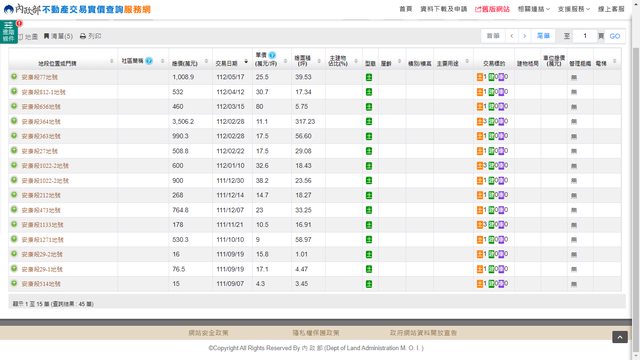This screenshot has height=360, width=640.
Task: Open the bookmarked 清單(5) list
Action: (58, 36)
